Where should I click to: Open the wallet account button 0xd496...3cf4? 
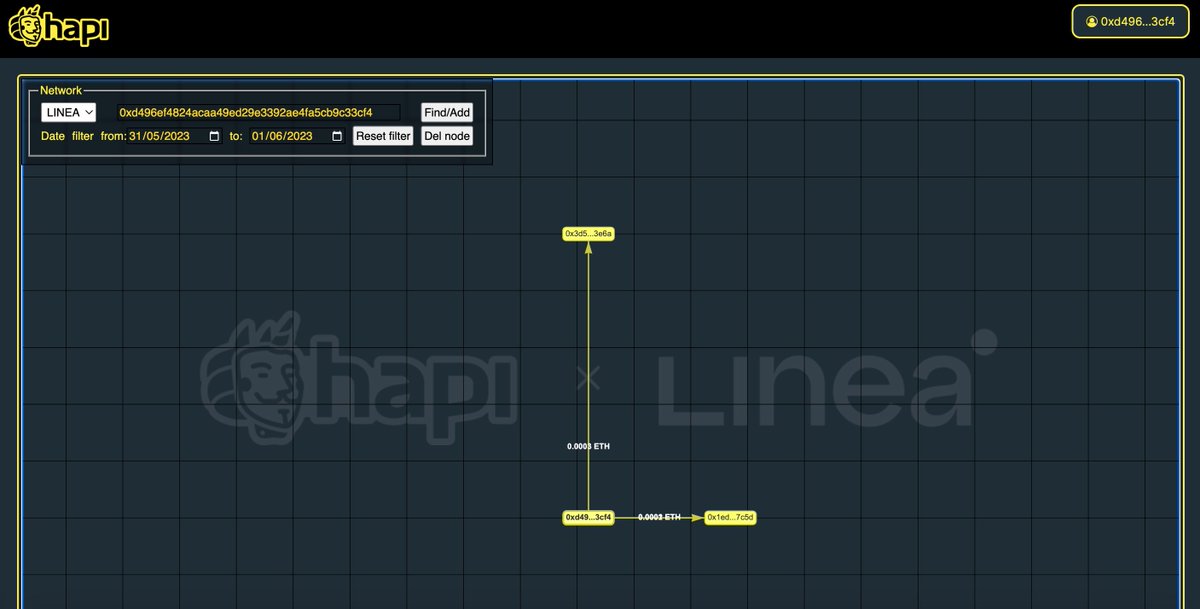click(1130, 21)
